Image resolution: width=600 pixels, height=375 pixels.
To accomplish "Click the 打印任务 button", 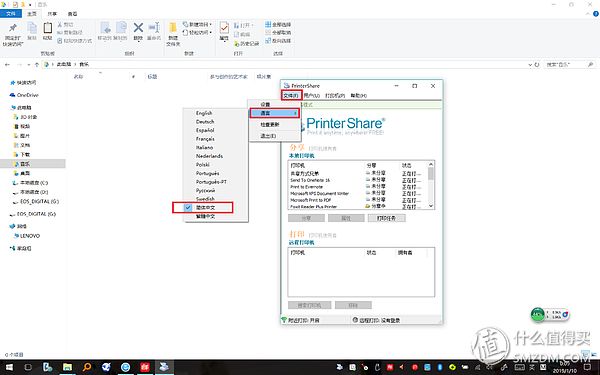I will tap(386, 218).
